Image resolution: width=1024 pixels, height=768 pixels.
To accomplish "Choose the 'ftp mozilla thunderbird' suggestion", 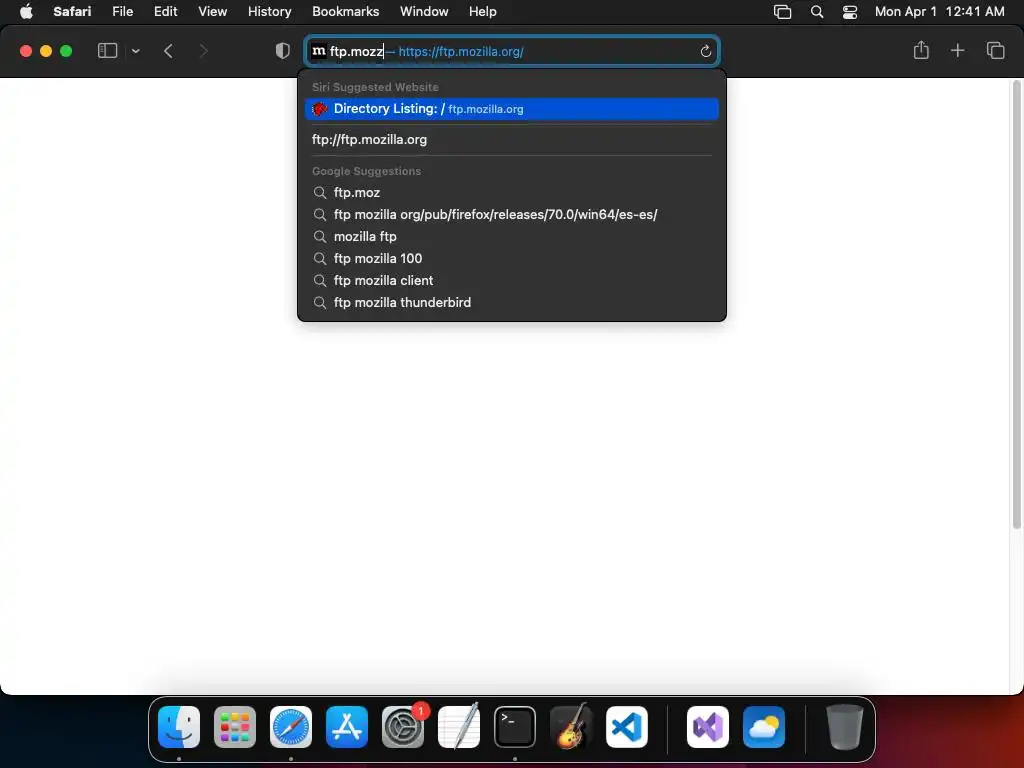I will 511,302.
